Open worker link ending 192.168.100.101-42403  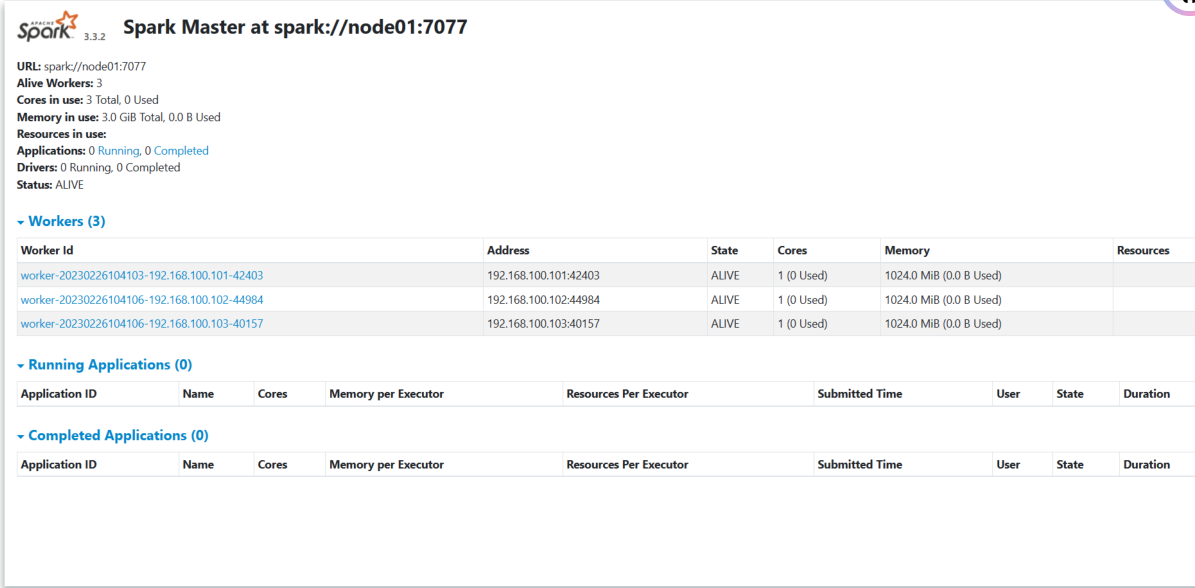[142, 275]
